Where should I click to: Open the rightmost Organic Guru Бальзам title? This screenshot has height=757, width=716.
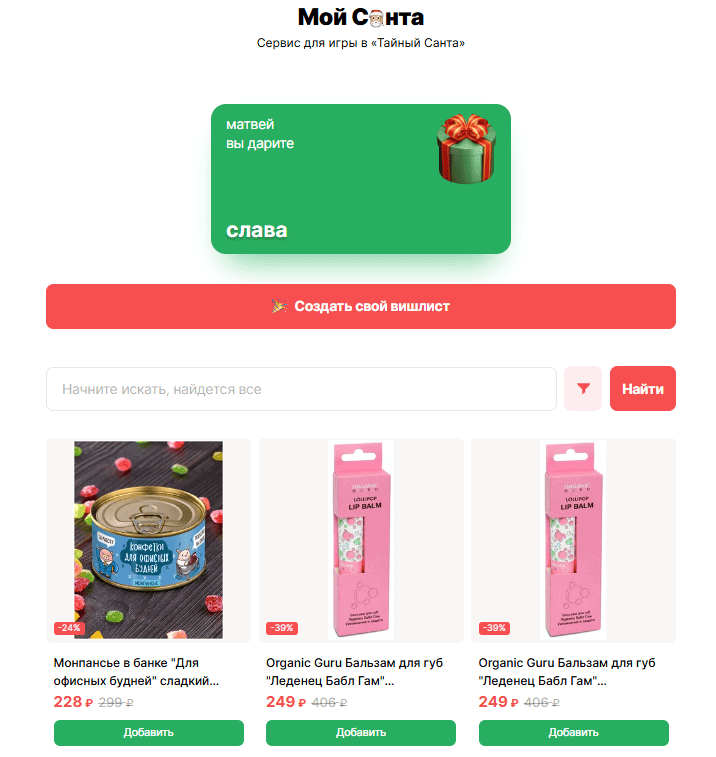[x=567, y=672]
